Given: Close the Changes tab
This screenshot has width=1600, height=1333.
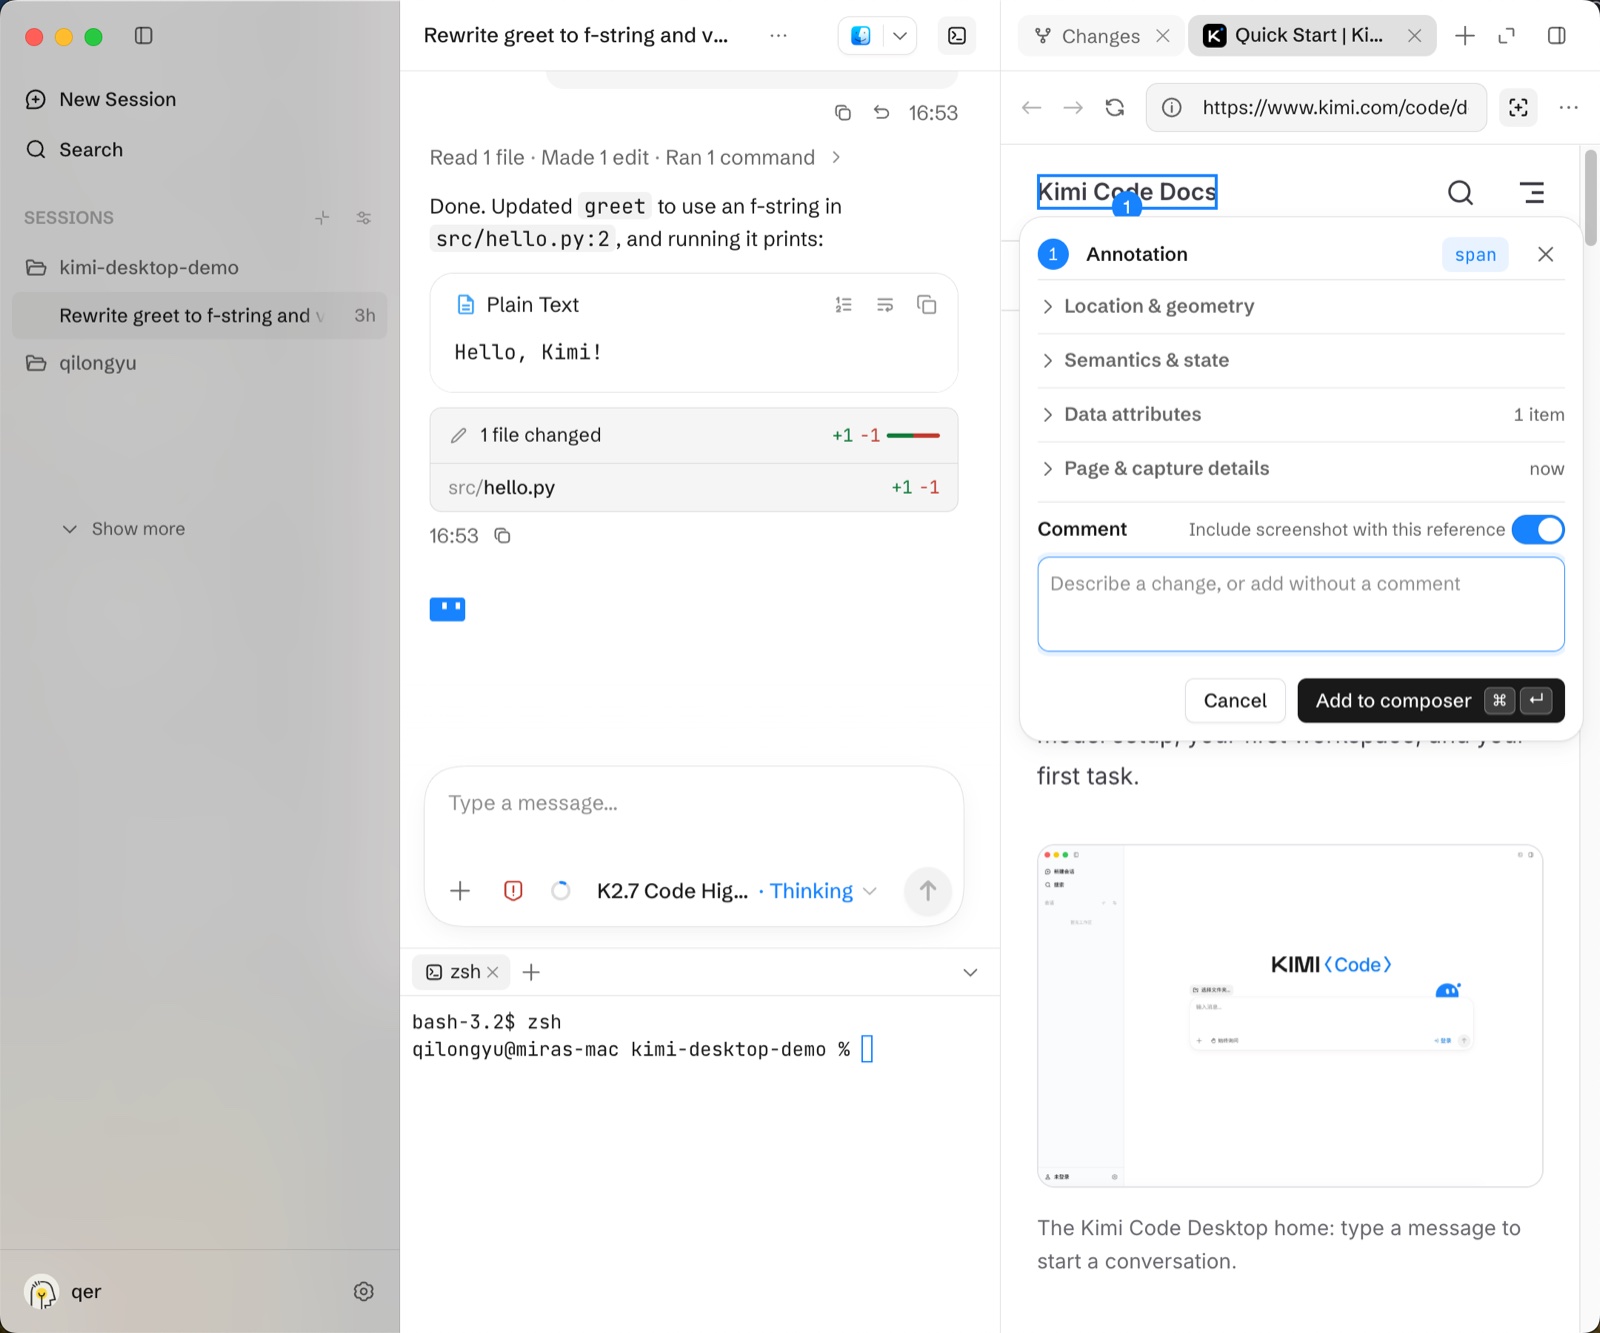Looking at the screenshot, I should 1163,36.
